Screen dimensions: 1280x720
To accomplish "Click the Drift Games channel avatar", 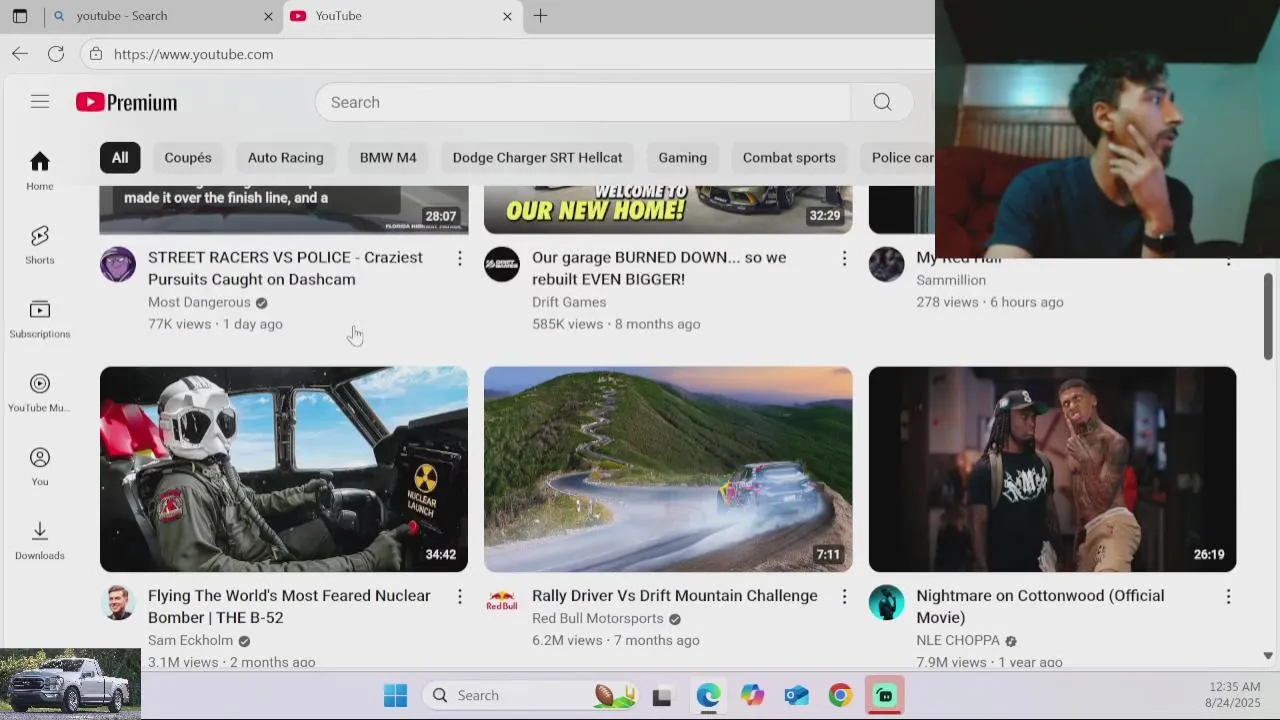I will (502, 264).
